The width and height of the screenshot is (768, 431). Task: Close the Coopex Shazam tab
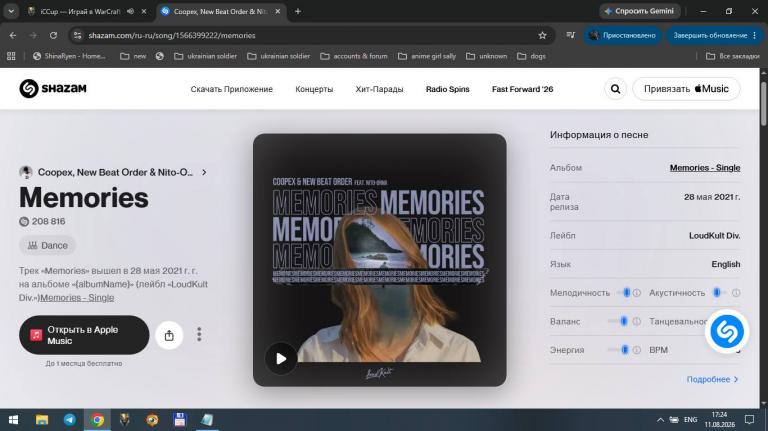(278, 11)
